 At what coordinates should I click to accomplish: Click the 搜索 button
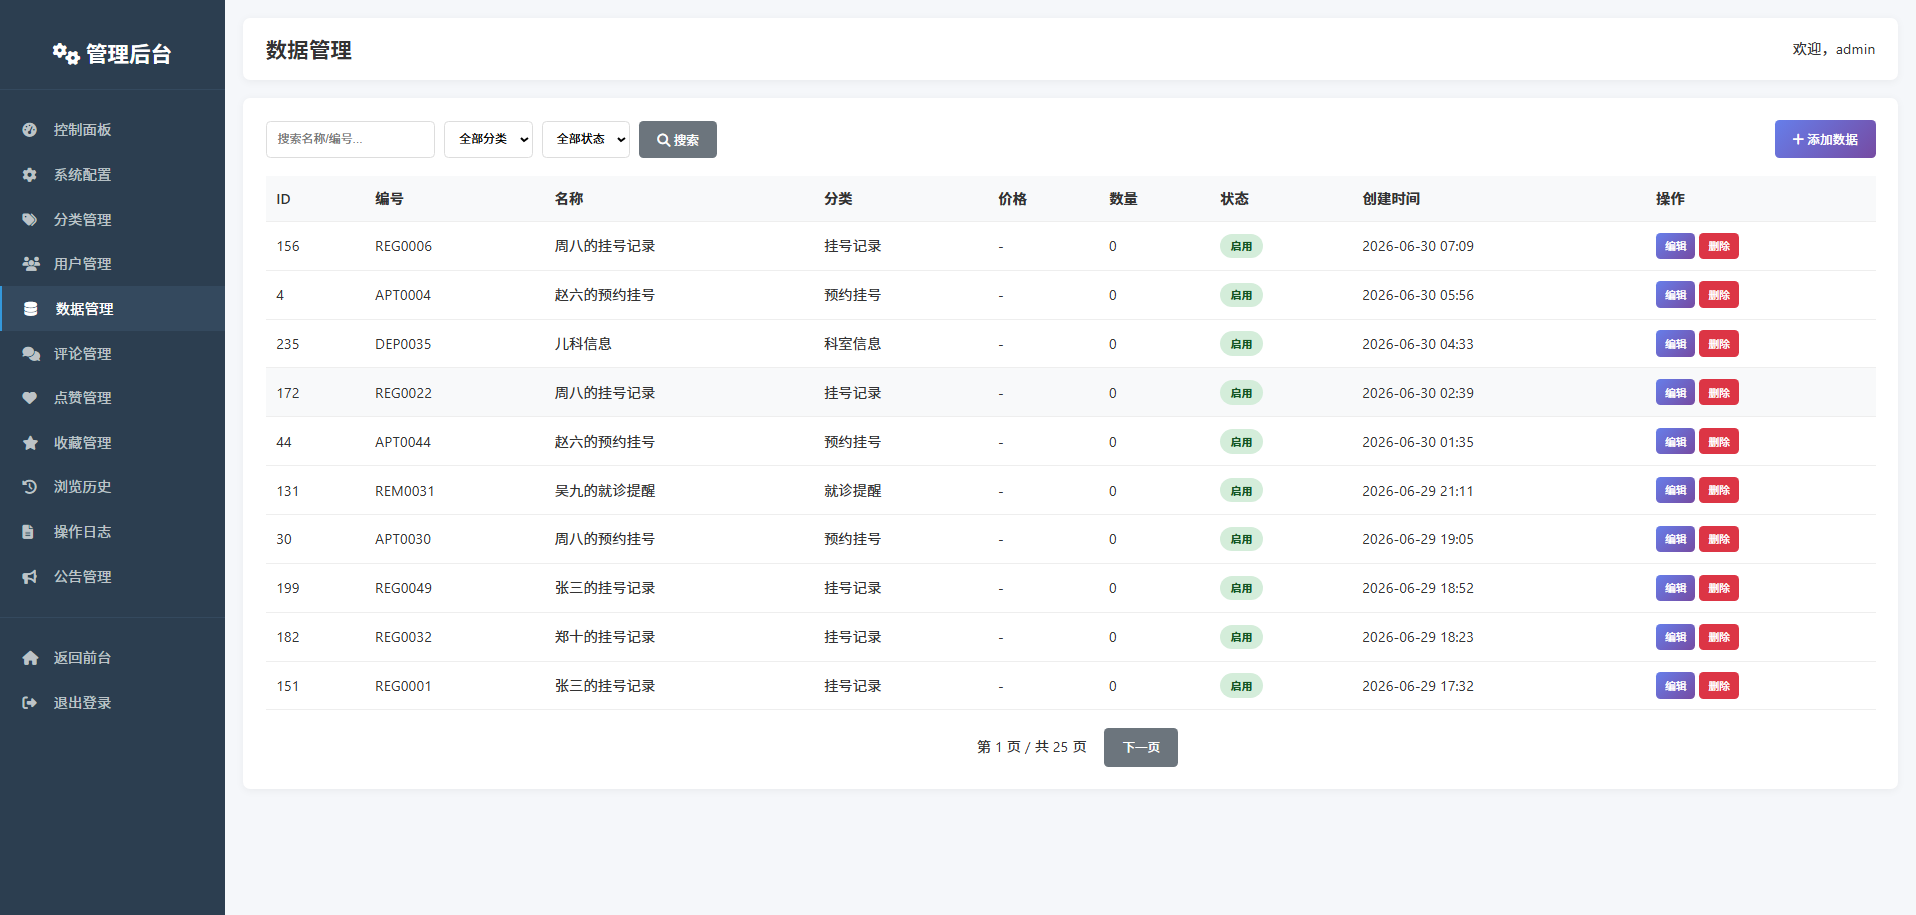(x=678, y=139)
